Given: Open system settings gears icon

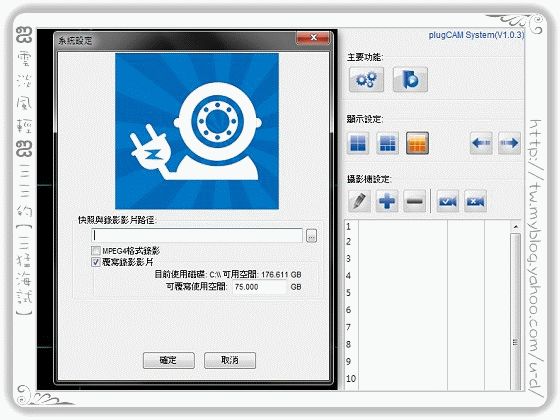Looking at the screenshot, I should point(366,79).
